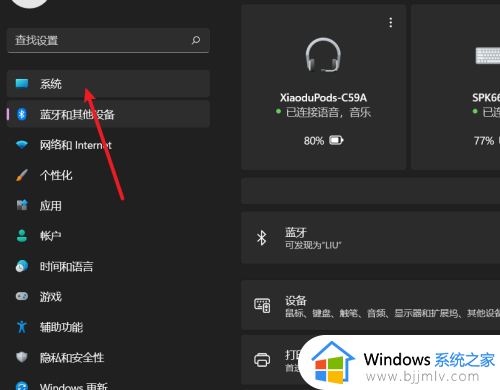
Task: Click the SPK keyboard device icon
Action: [488, 55]
